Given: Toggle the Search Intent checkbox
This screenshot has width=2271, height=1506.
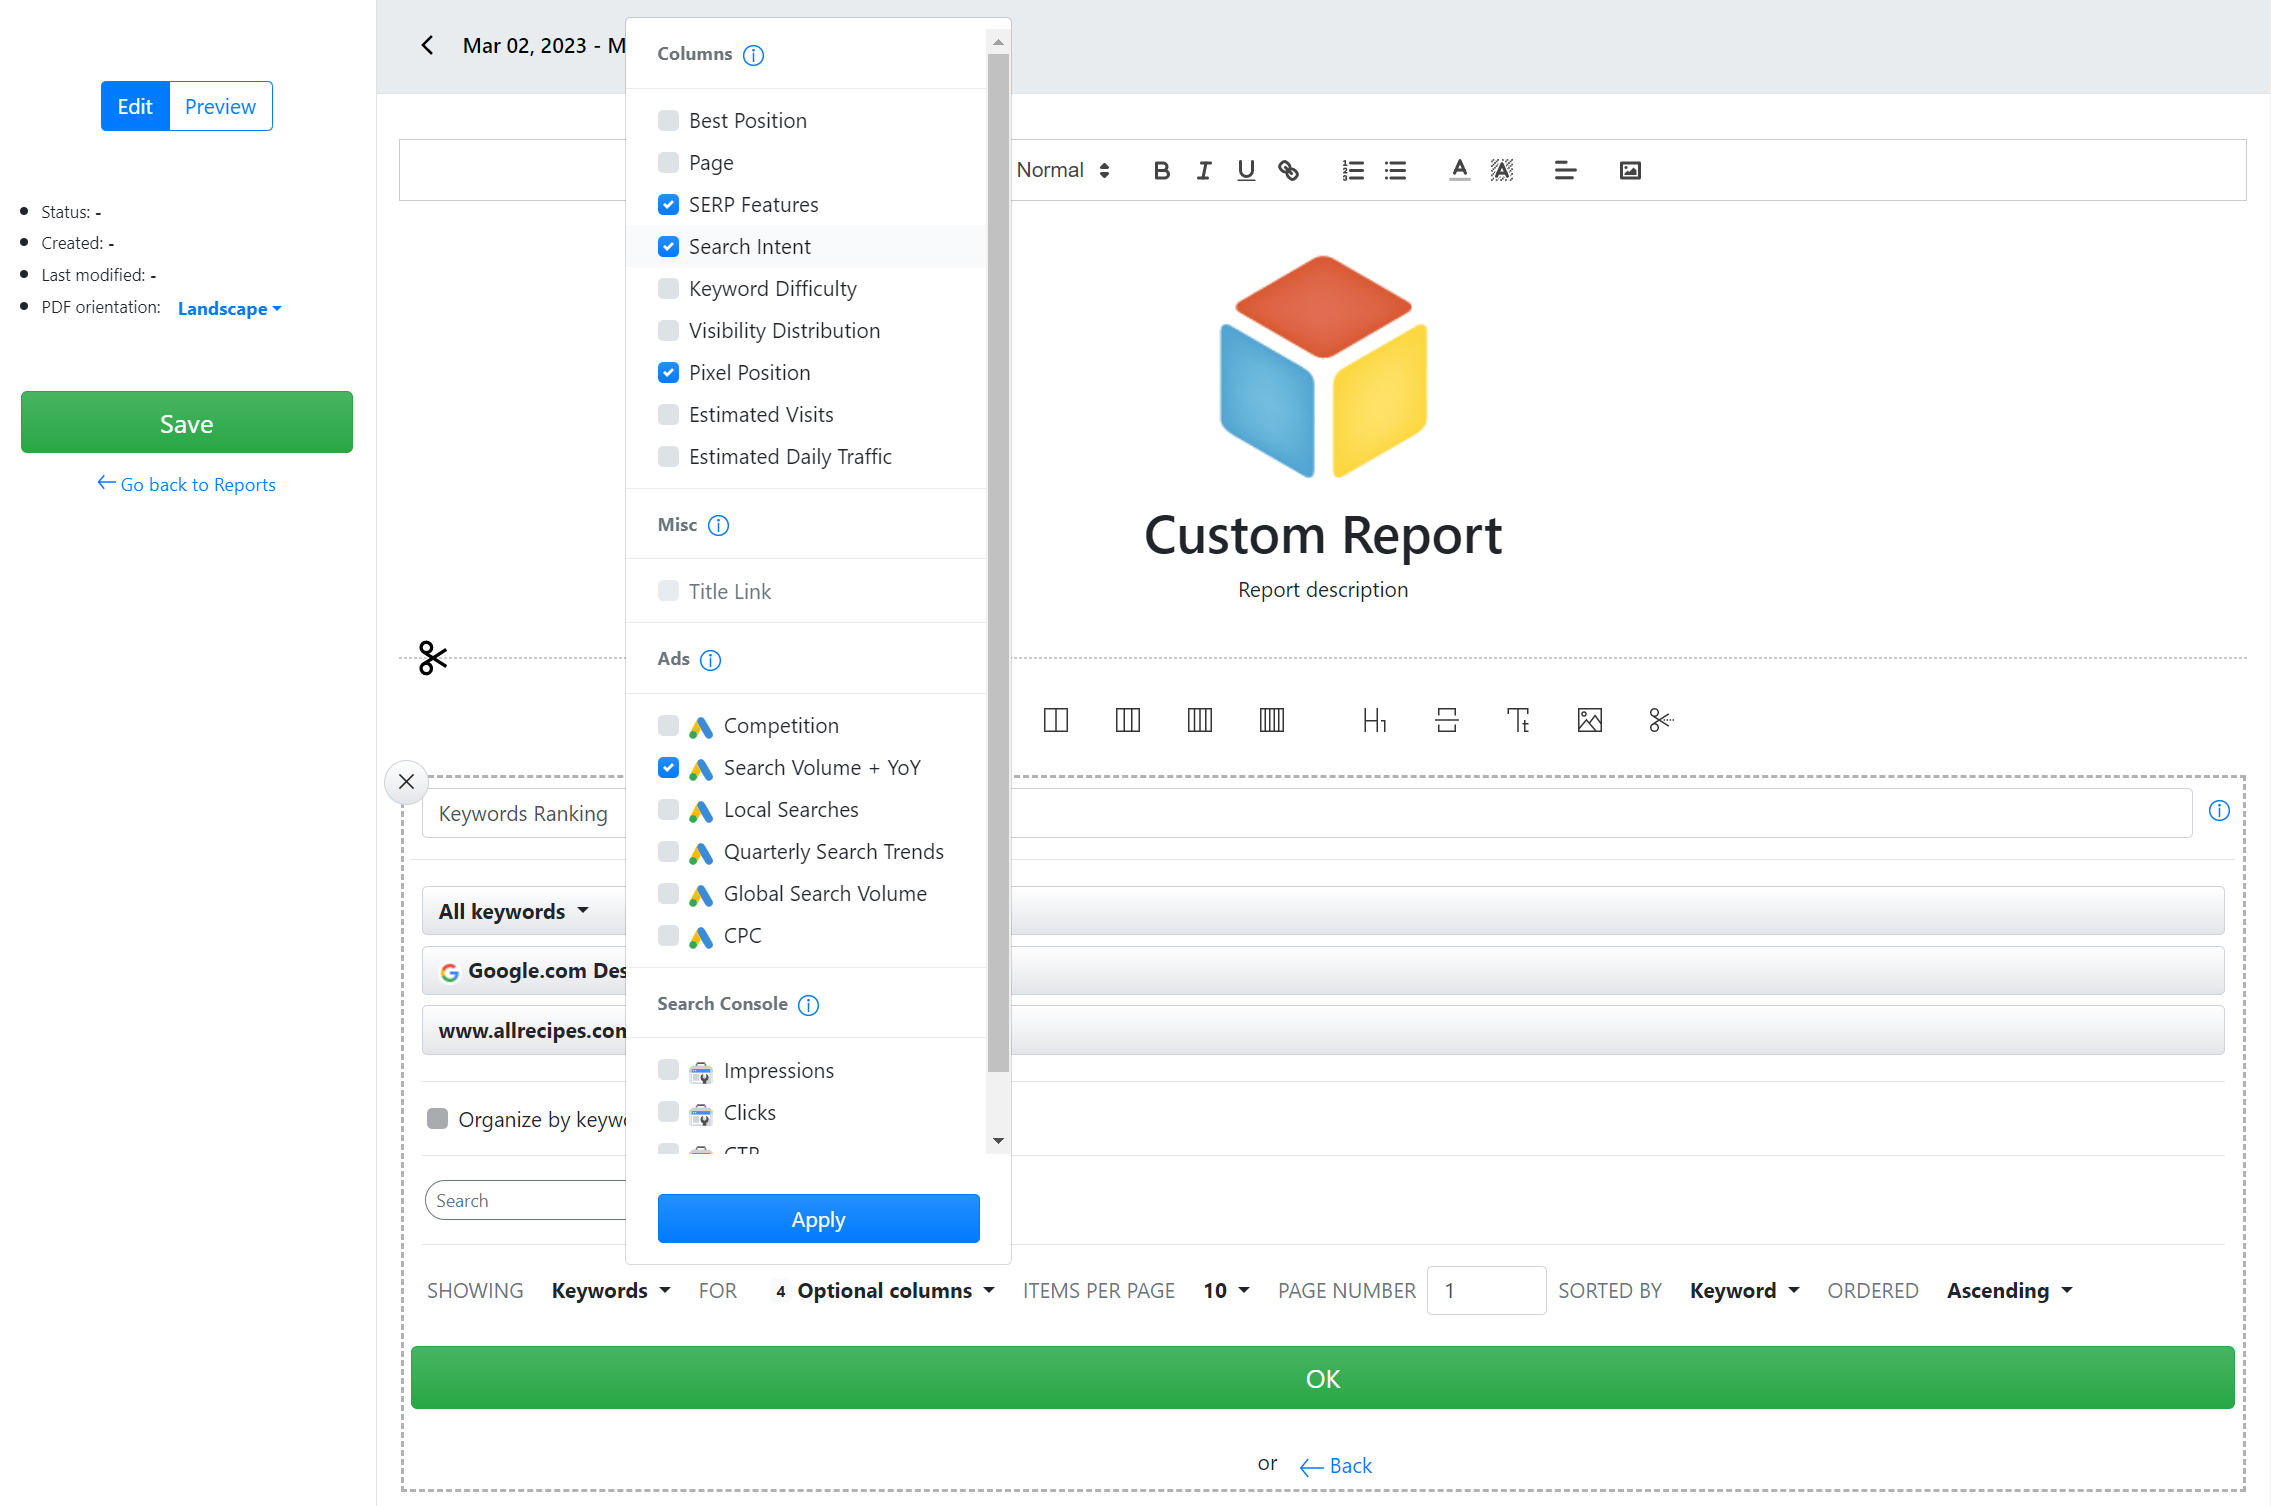Looking at the screenshot, I should 667,245.
